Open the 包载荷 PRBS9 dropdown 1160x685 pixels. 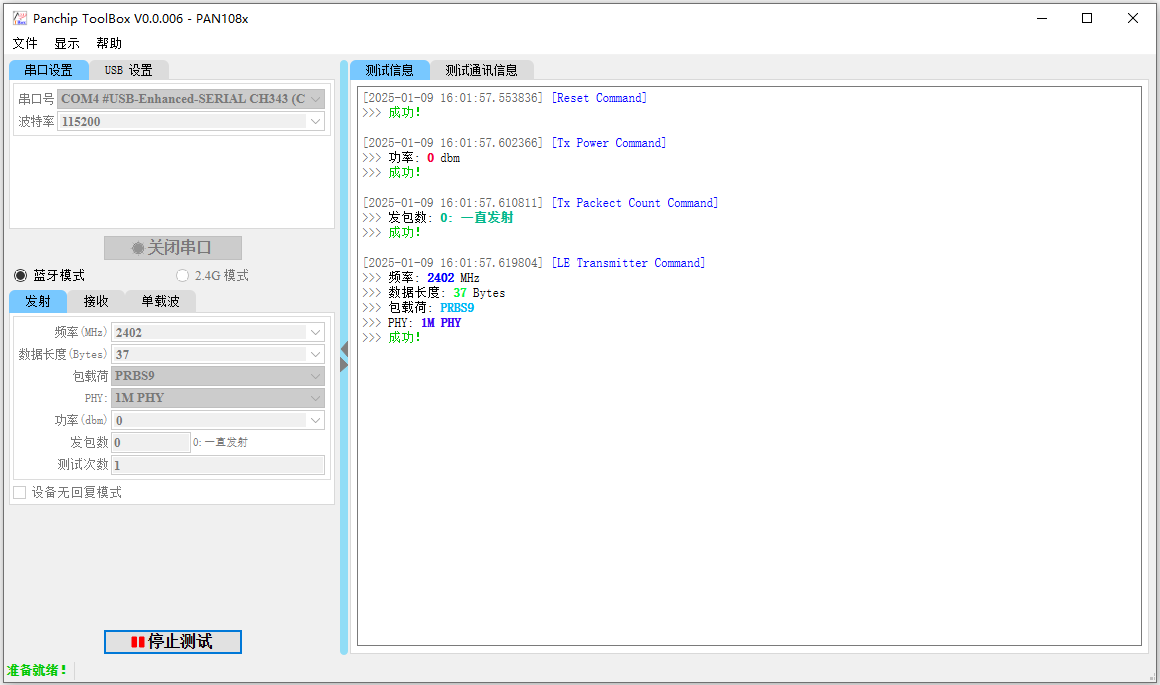218,376
